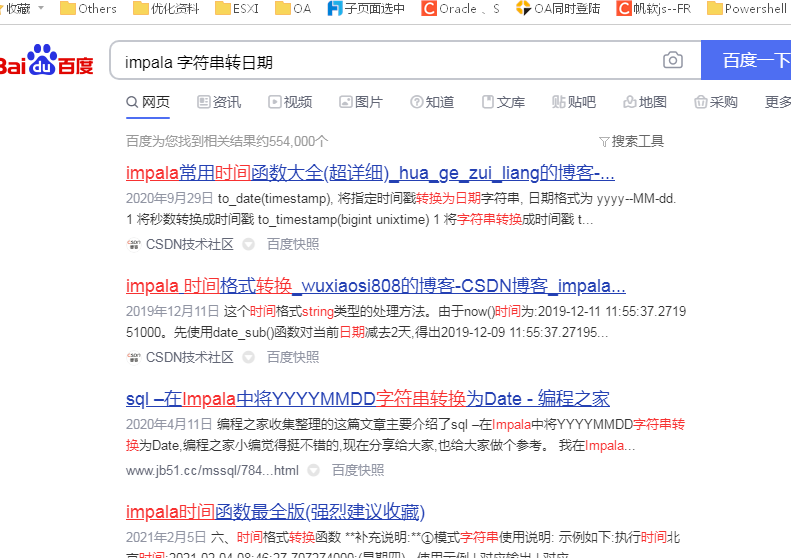The height and width of the screenshot is (558, 791).
Task: Open the 子页面选中 bookmark
Action: (x=366, y=9)
